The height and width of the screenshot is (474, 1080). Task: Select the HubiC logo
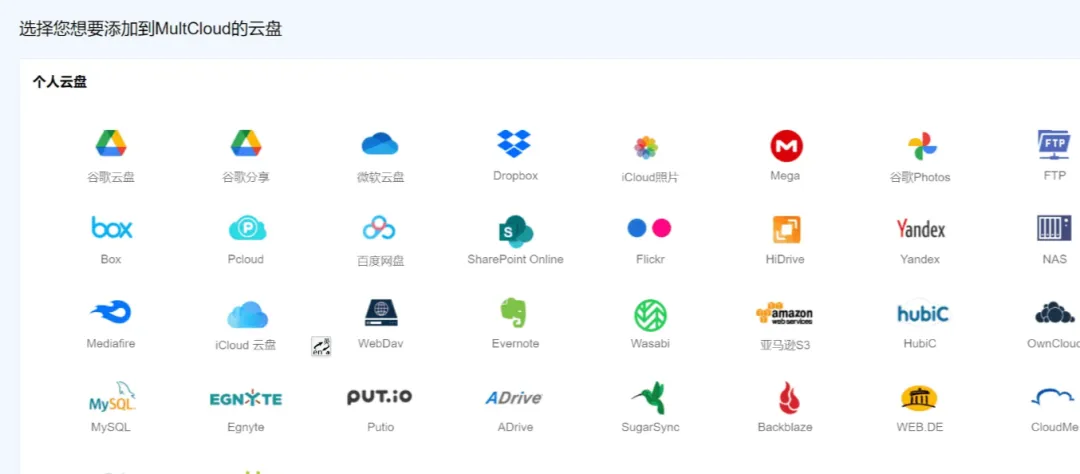tap(923, 313)
